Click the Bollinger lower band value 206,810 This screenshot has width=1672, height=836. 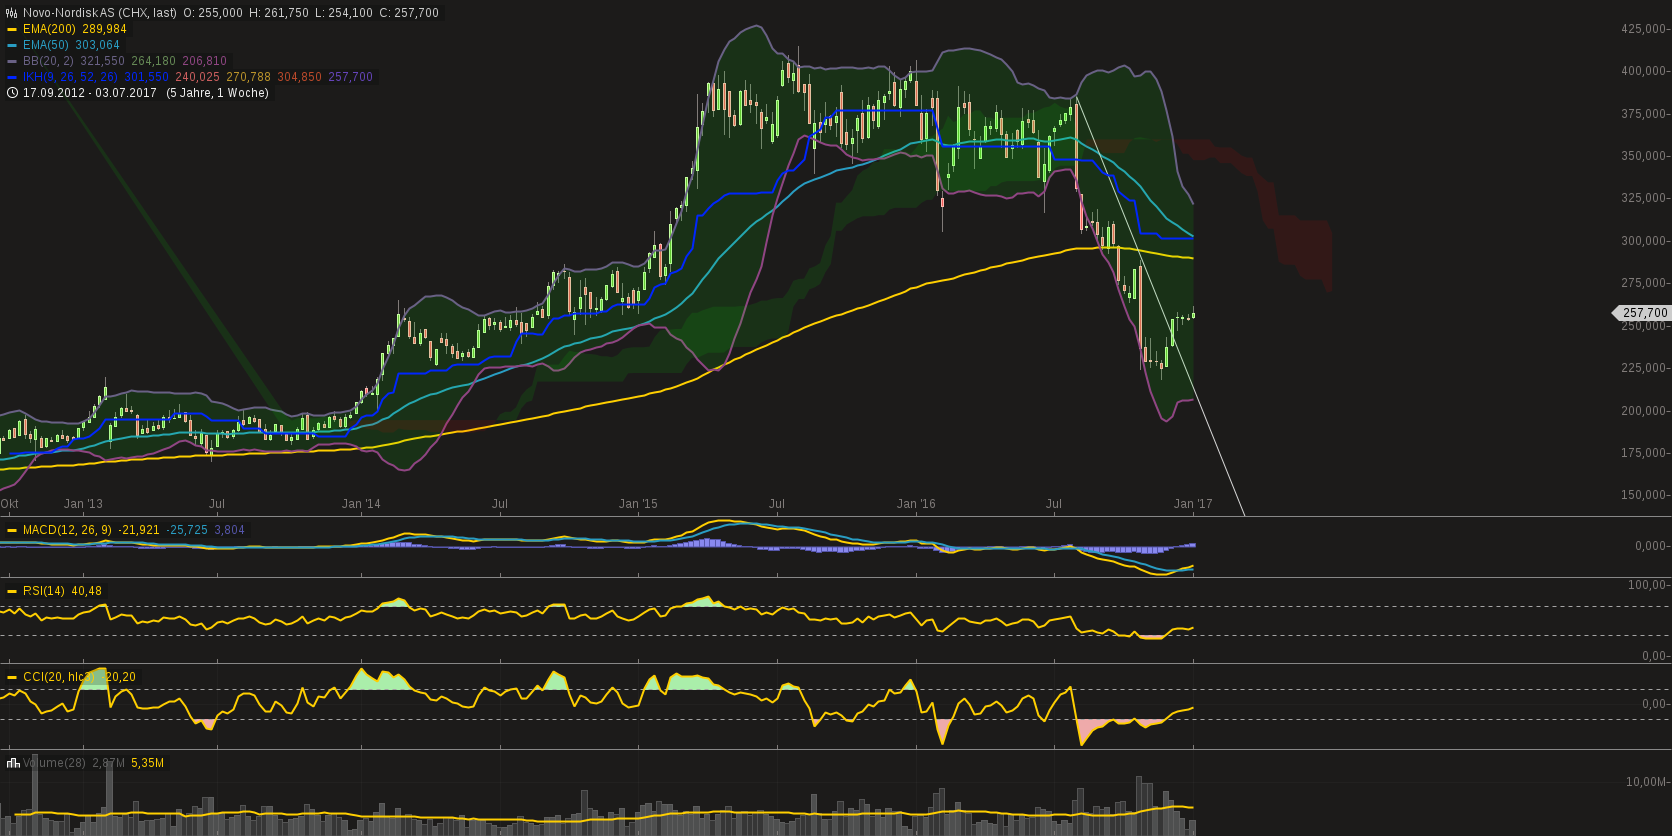(205, 61)
